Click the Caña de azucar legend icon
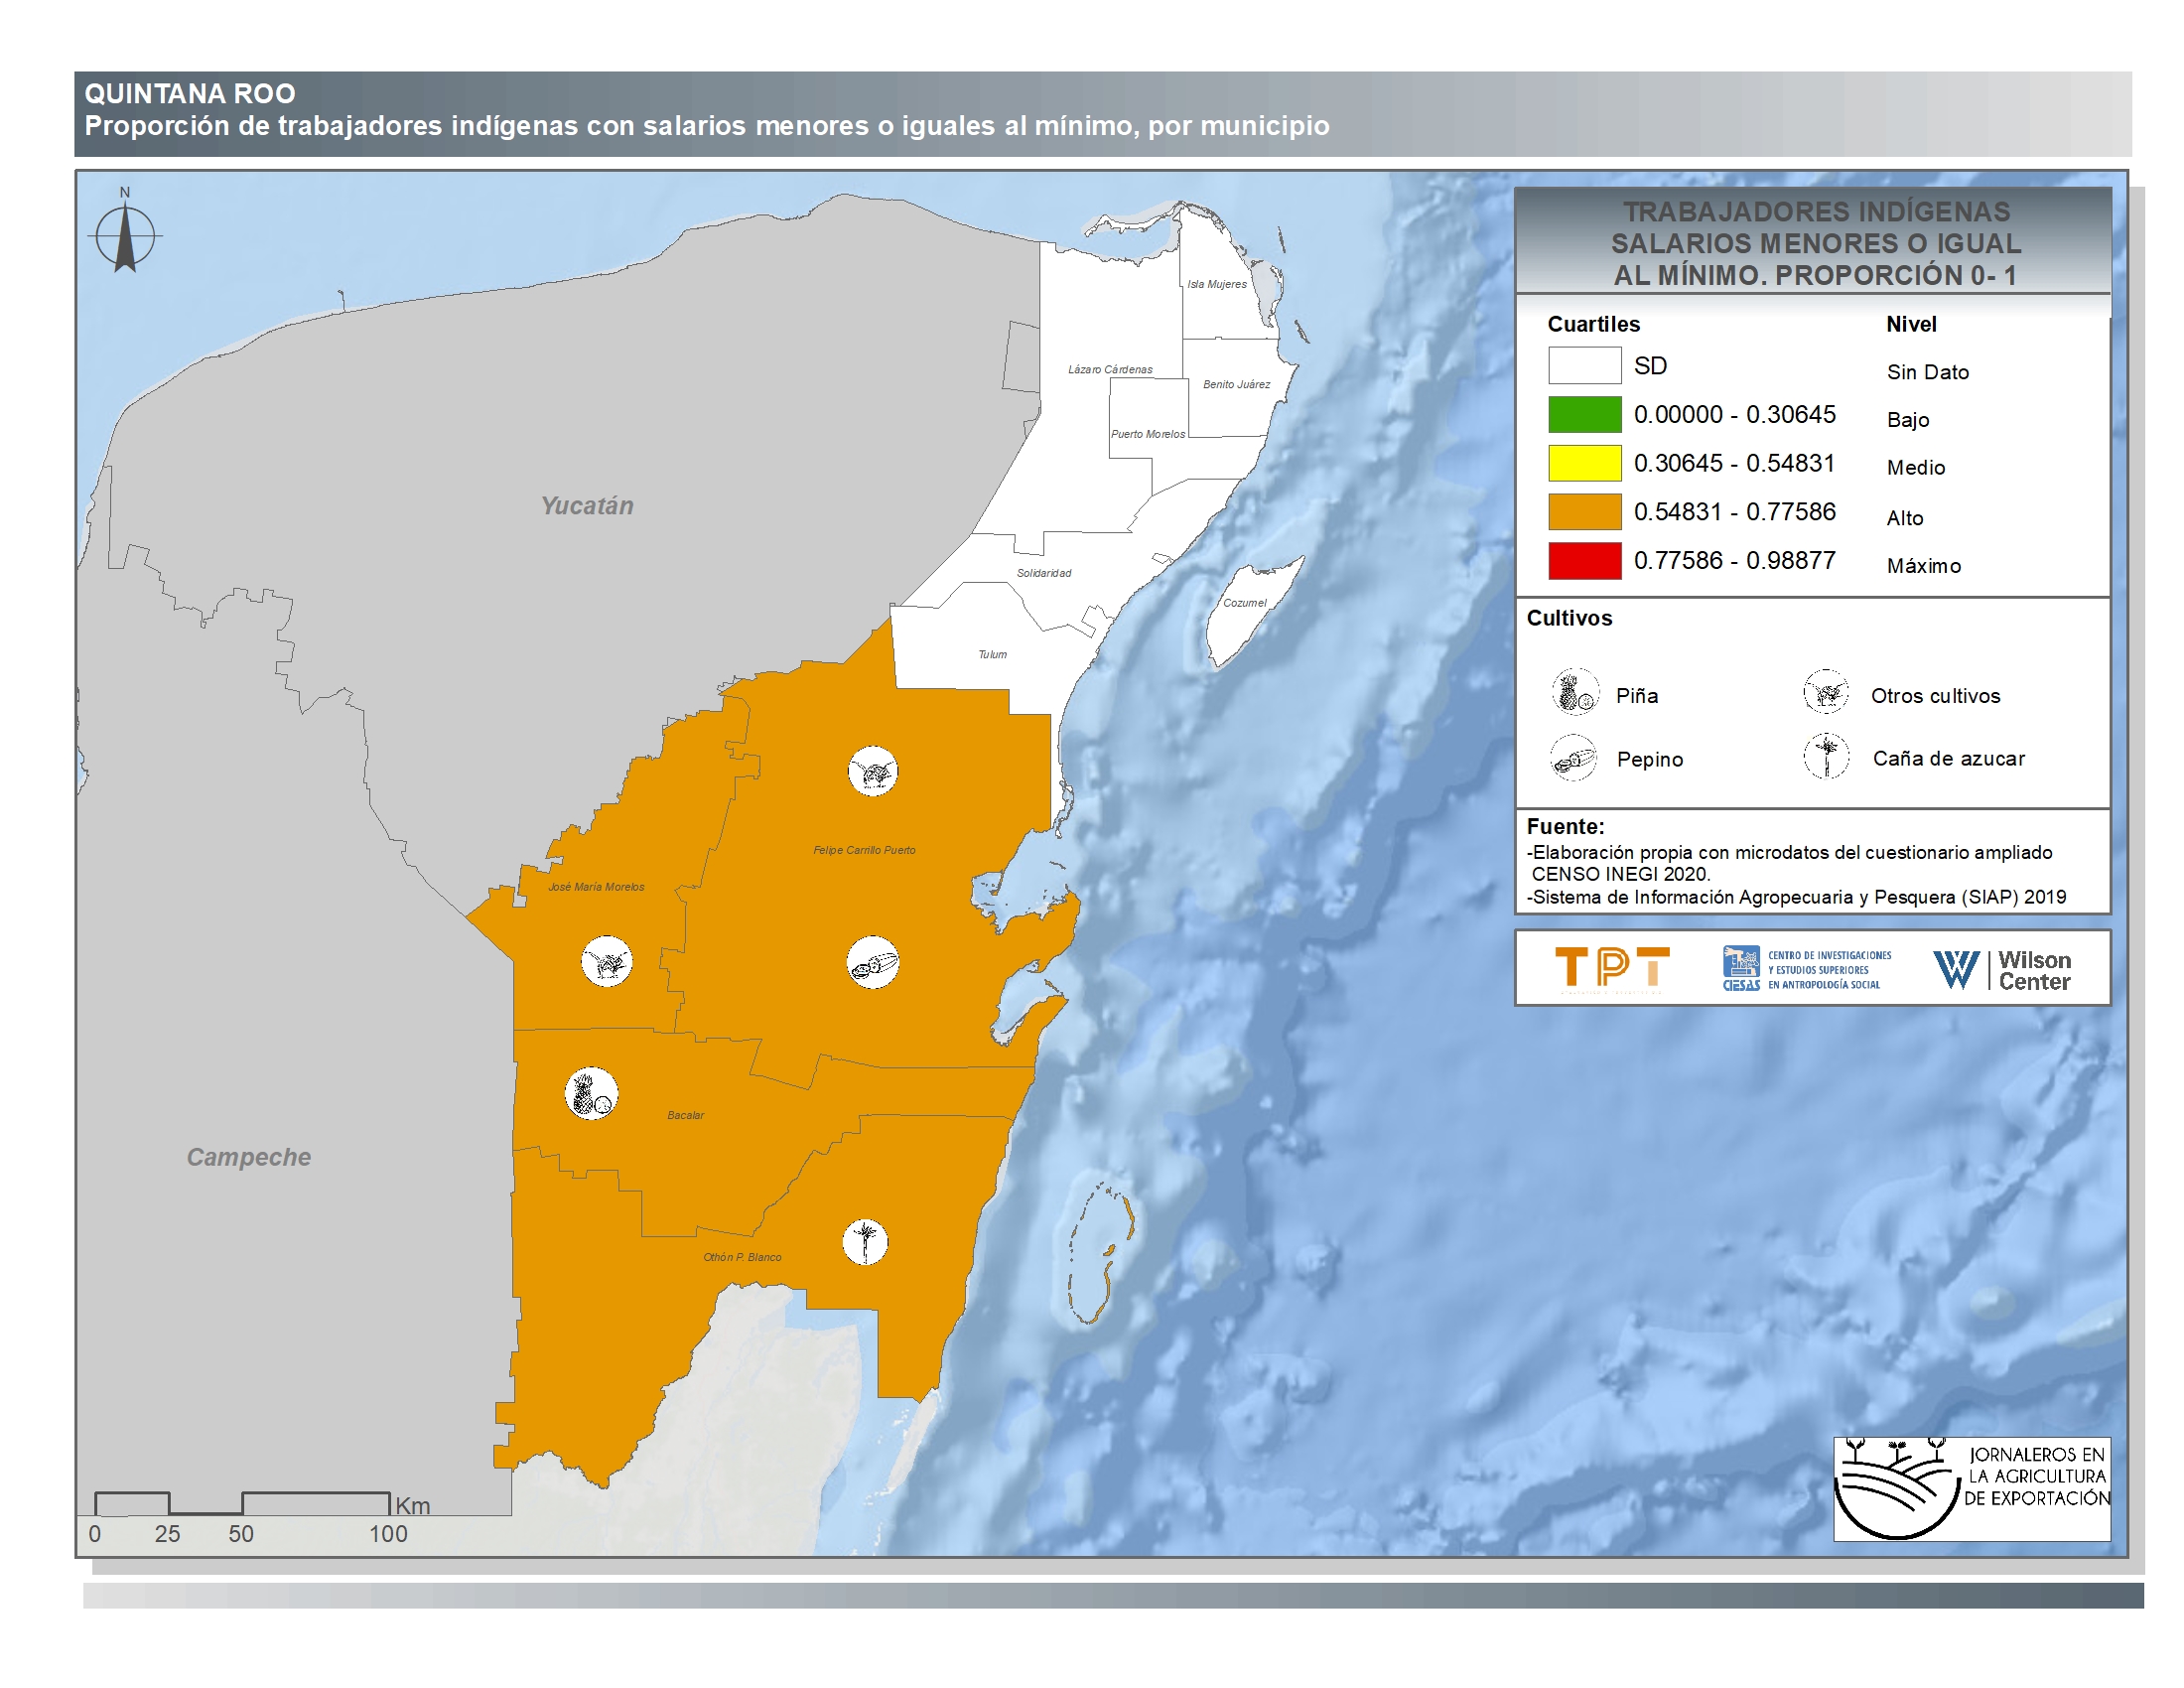 click(x=1827, y=756)
